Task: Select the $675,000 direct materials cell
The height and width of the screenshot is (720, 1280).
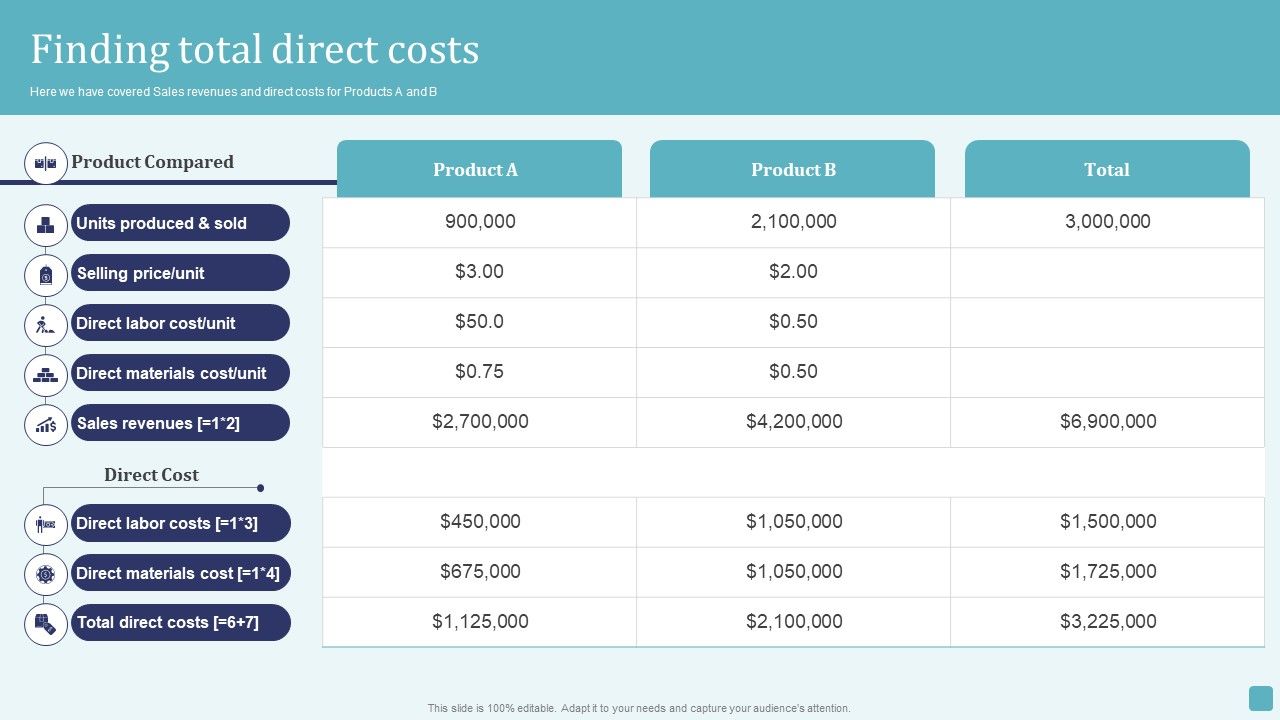Action: (x=479, y=572)
